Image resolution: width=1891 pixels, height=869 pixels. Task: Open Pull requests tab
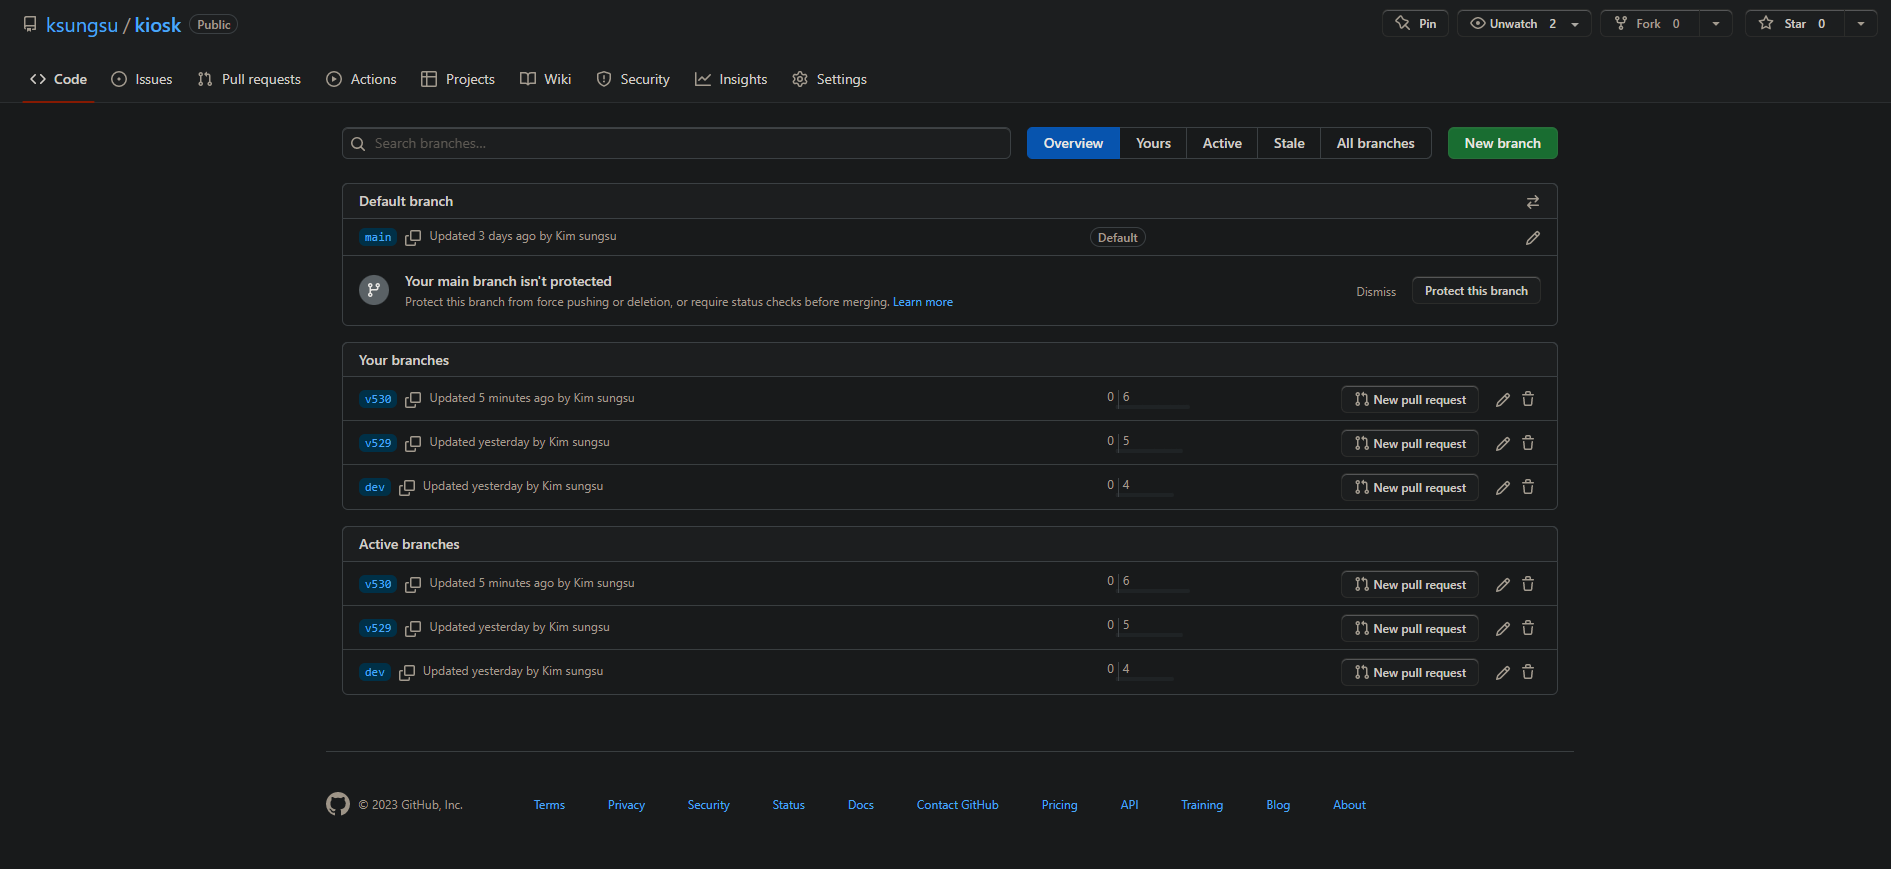[249, 79]
